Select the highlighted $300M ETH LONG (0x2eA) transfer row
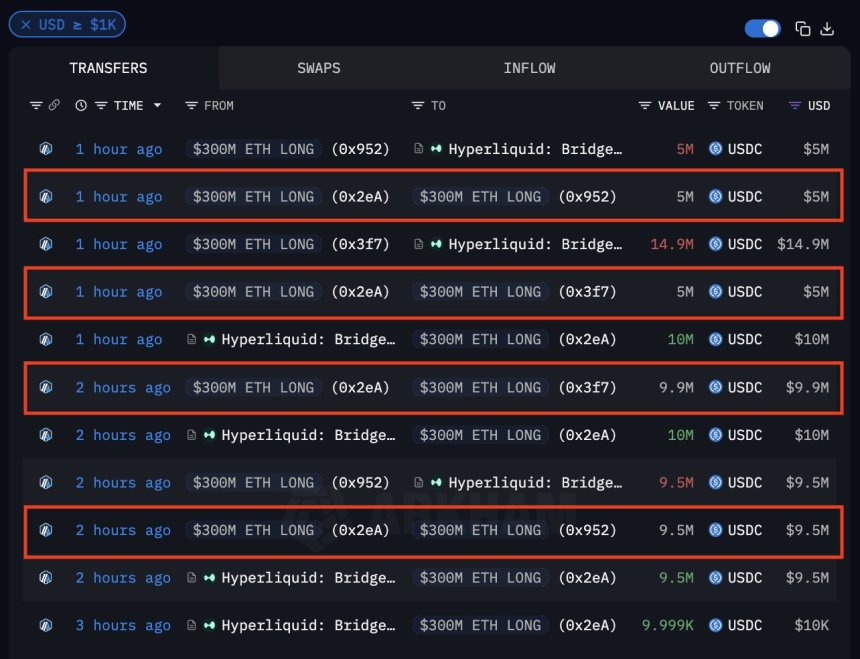Screen dimensions: 860x659 [430, 196]
